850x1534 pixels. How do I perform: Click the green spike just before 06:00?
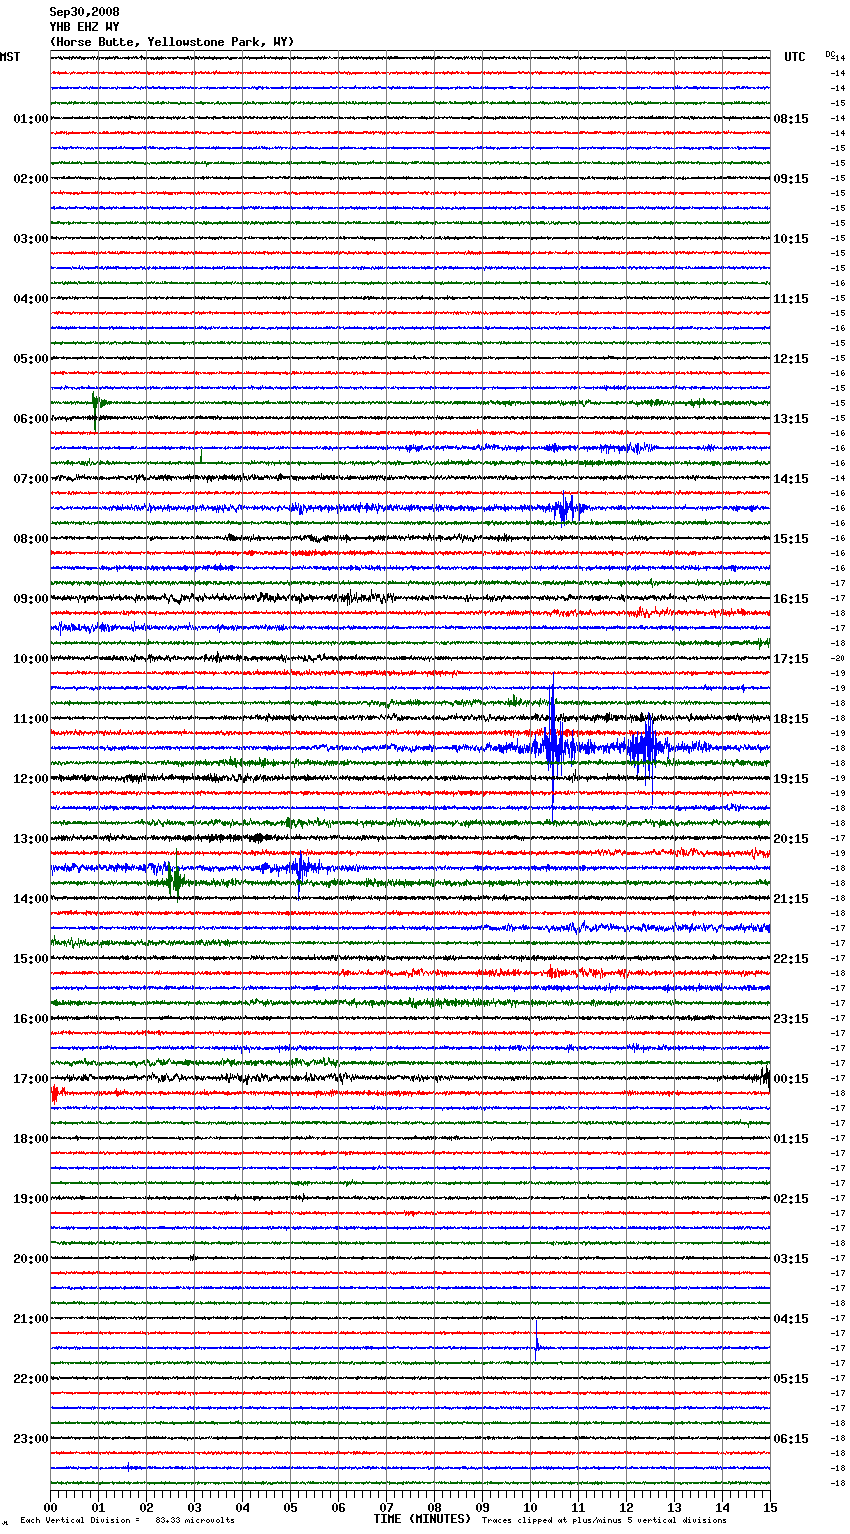pyautogui.click(x=95, y=404)
